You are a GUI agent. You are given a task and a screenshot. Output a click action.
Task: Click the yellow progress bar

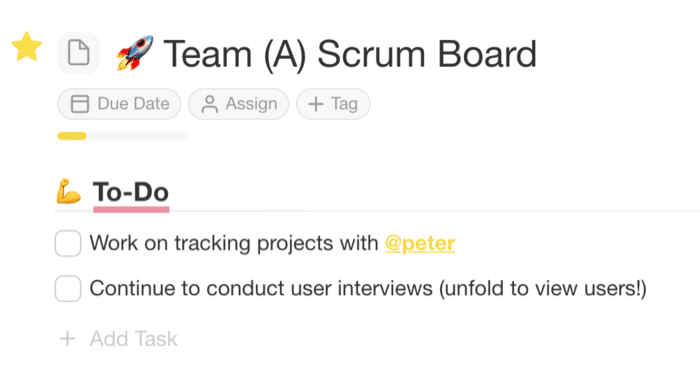tap(72, 136)
